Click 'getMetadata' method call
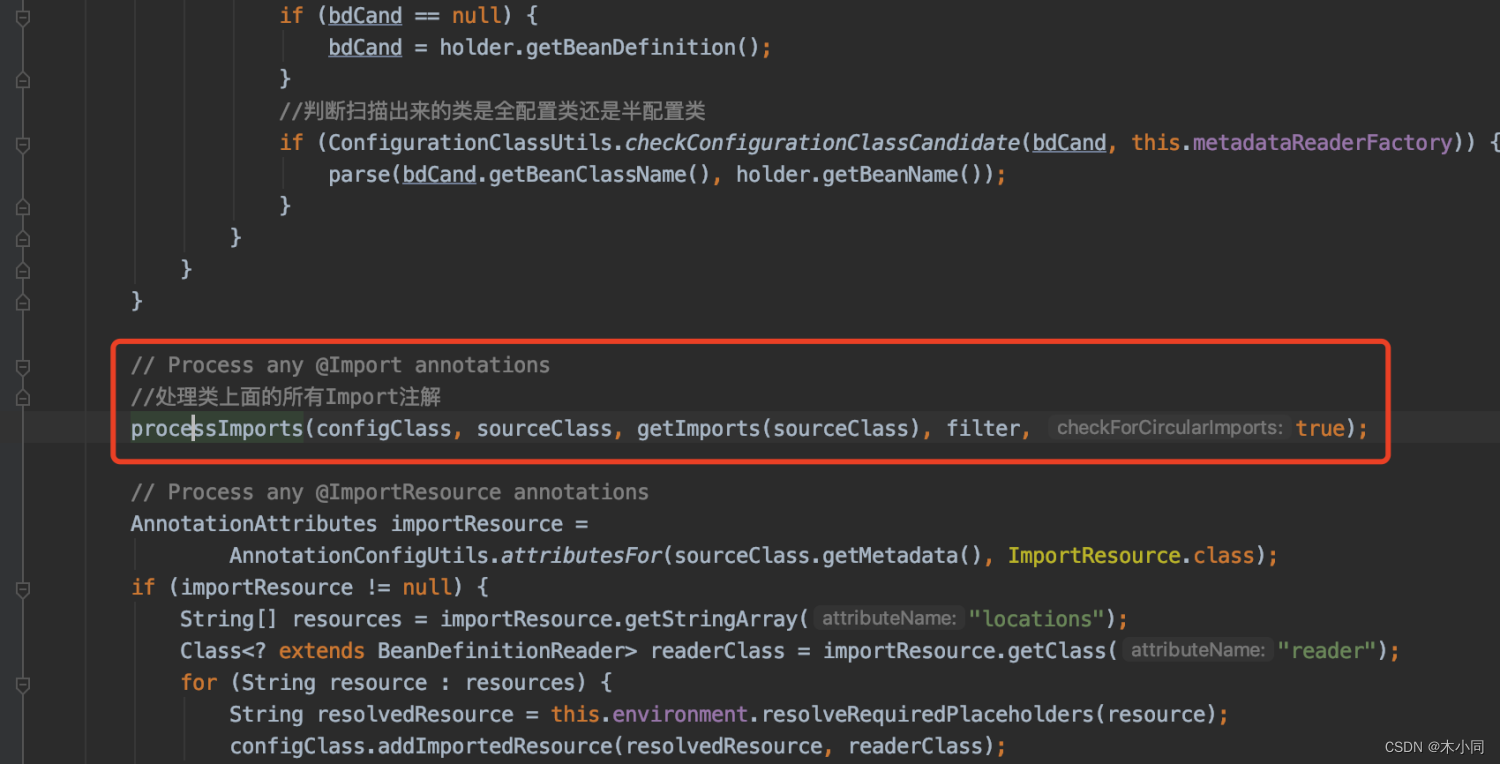 [890, 555]
